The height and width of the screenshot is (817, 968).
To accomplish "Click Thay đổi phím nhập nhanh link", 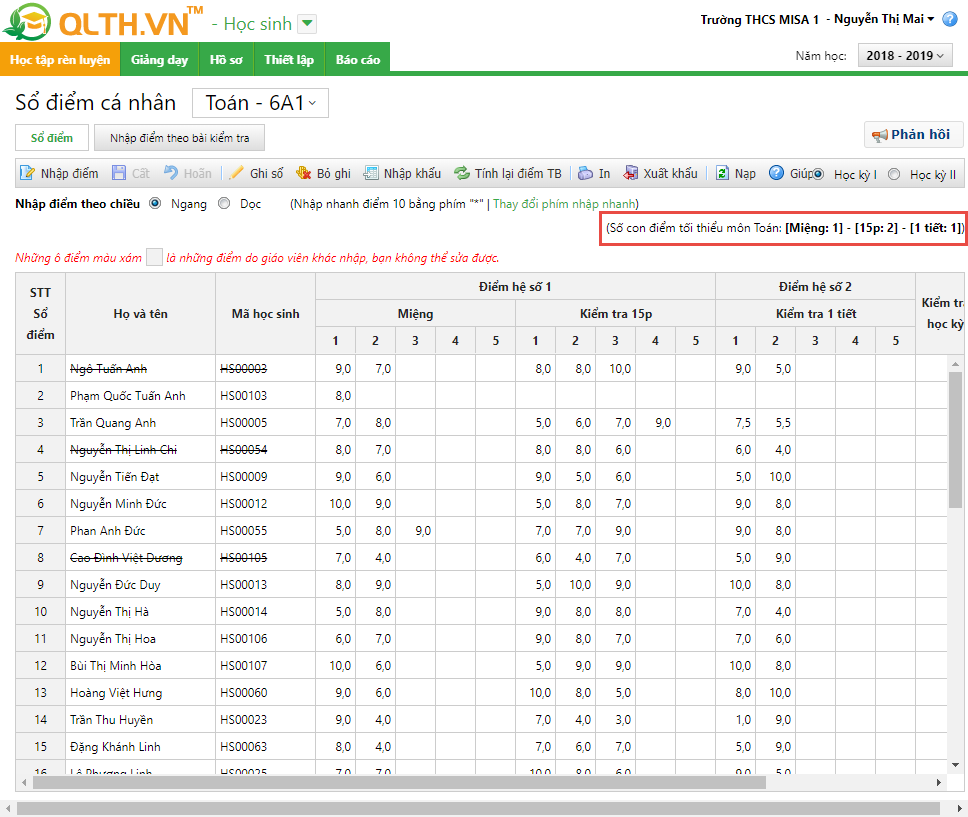I will tap(562, 203).
